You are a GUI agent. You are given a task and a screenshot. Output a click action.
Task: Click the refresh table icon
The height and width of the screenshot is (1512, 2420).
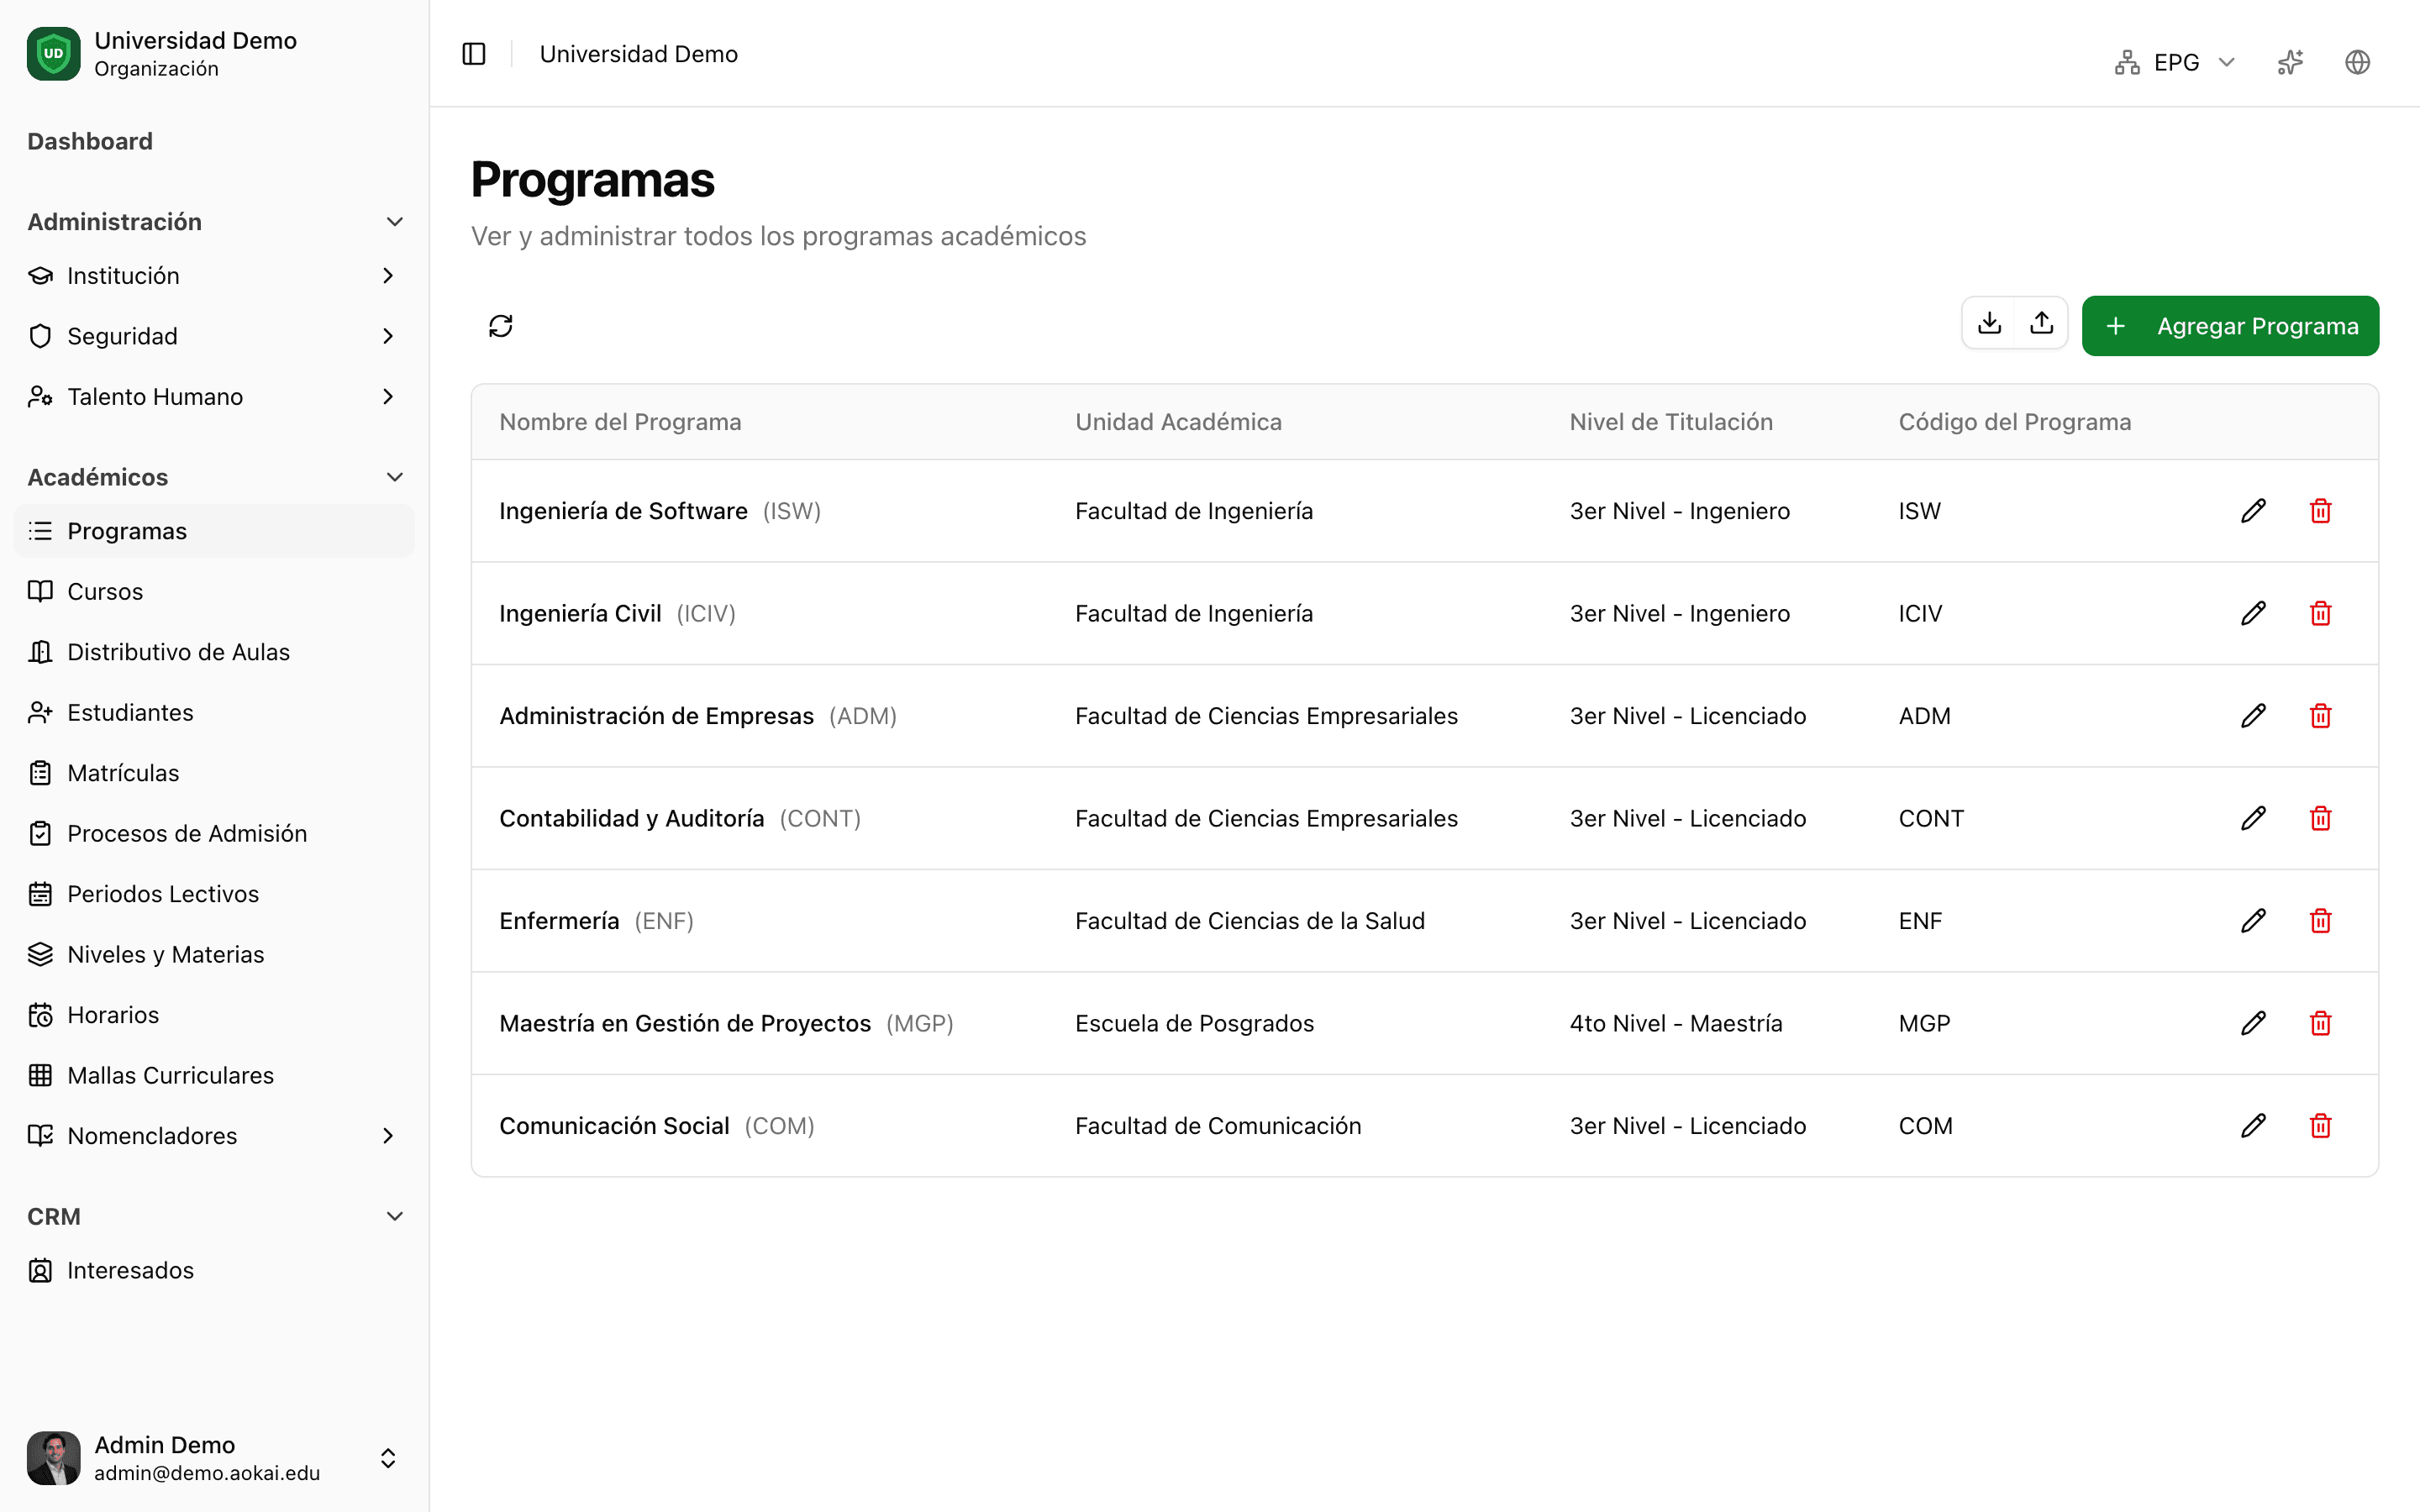501,326
